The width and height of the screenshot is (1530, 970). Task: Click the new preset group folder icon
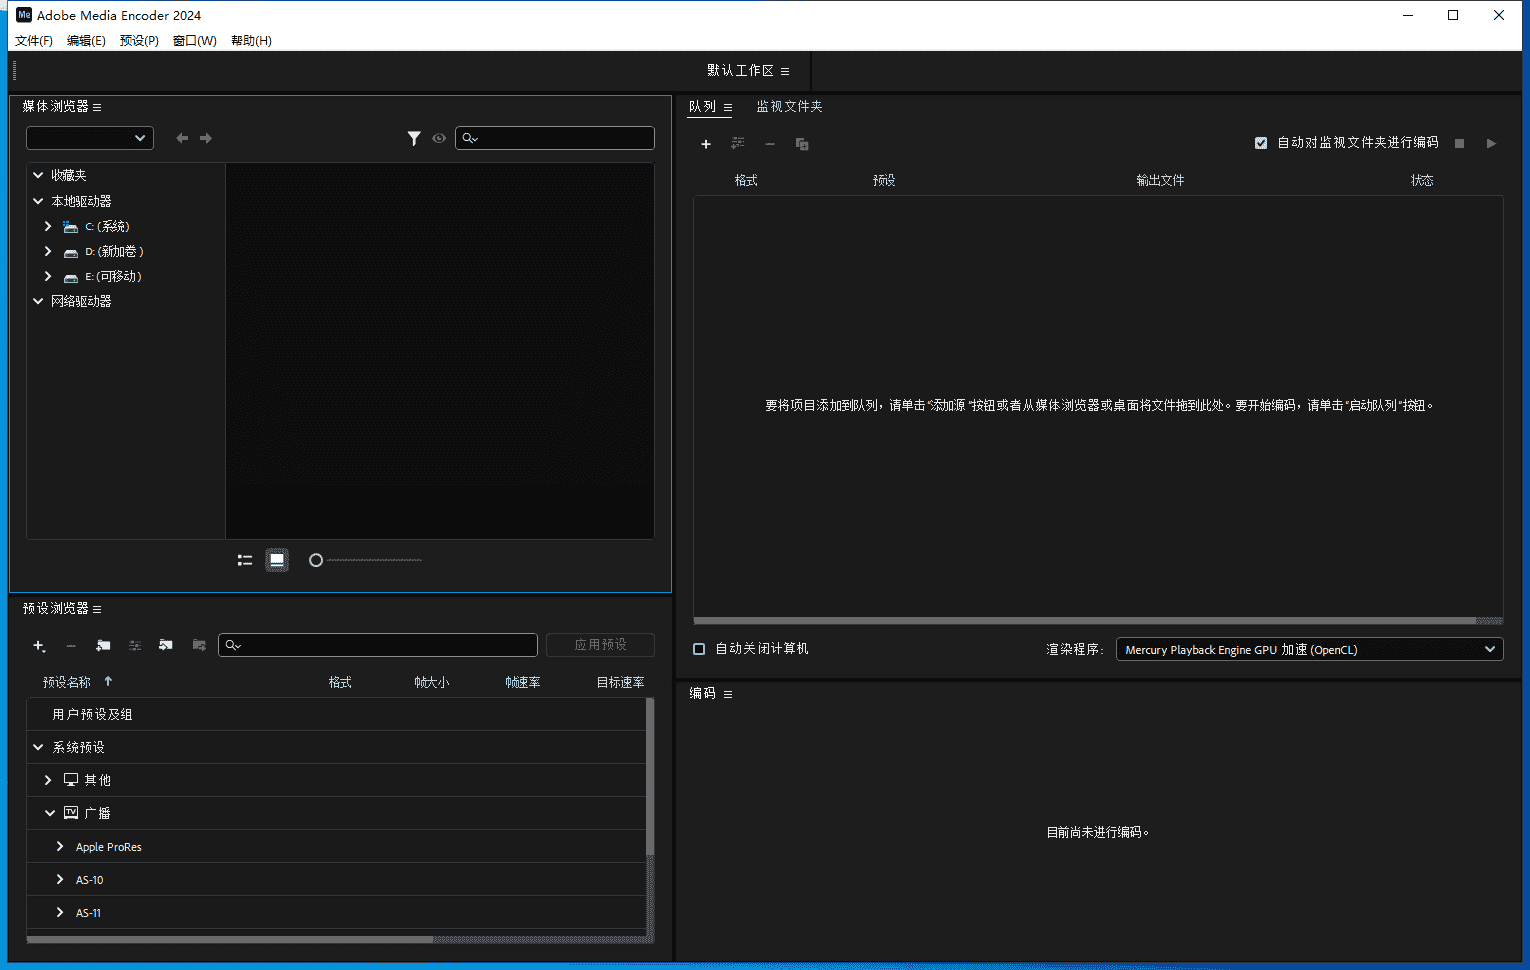pos(103,646)
